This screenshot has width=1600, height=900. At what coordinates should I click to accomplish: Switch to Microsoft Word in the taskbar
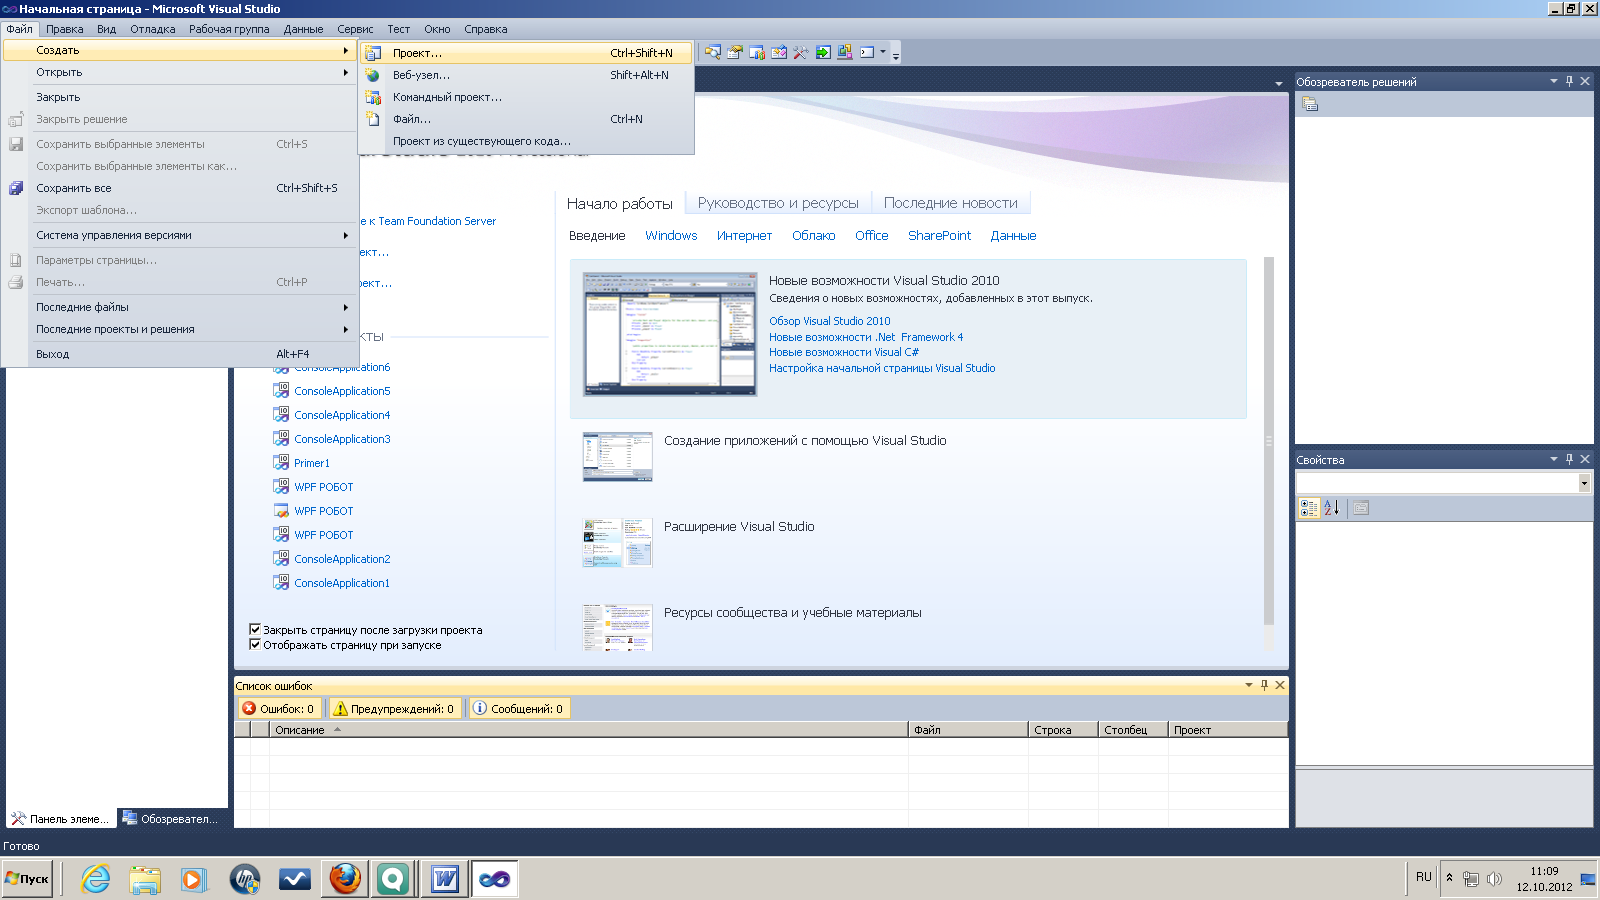[445, 879]
